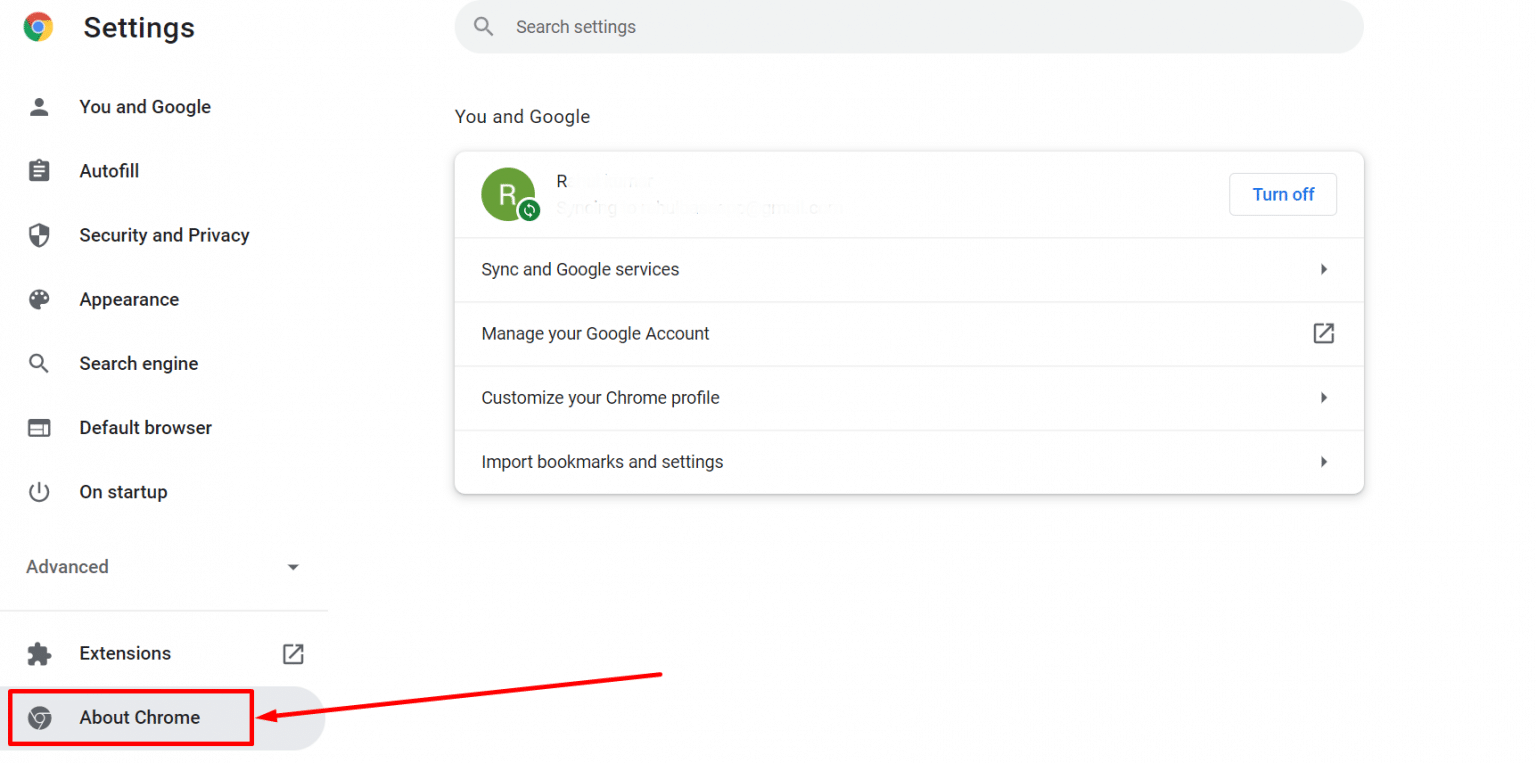Click the Chrome logo beside About Chrome
Screen dimensions: 1536x763
(x=40, y=717)
